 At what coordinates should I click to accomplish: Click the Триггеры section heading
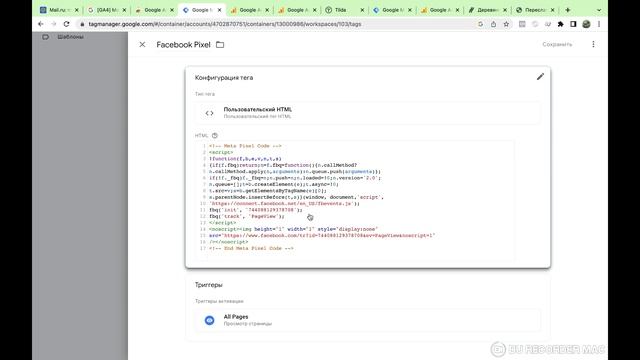(x=209, y=284)
